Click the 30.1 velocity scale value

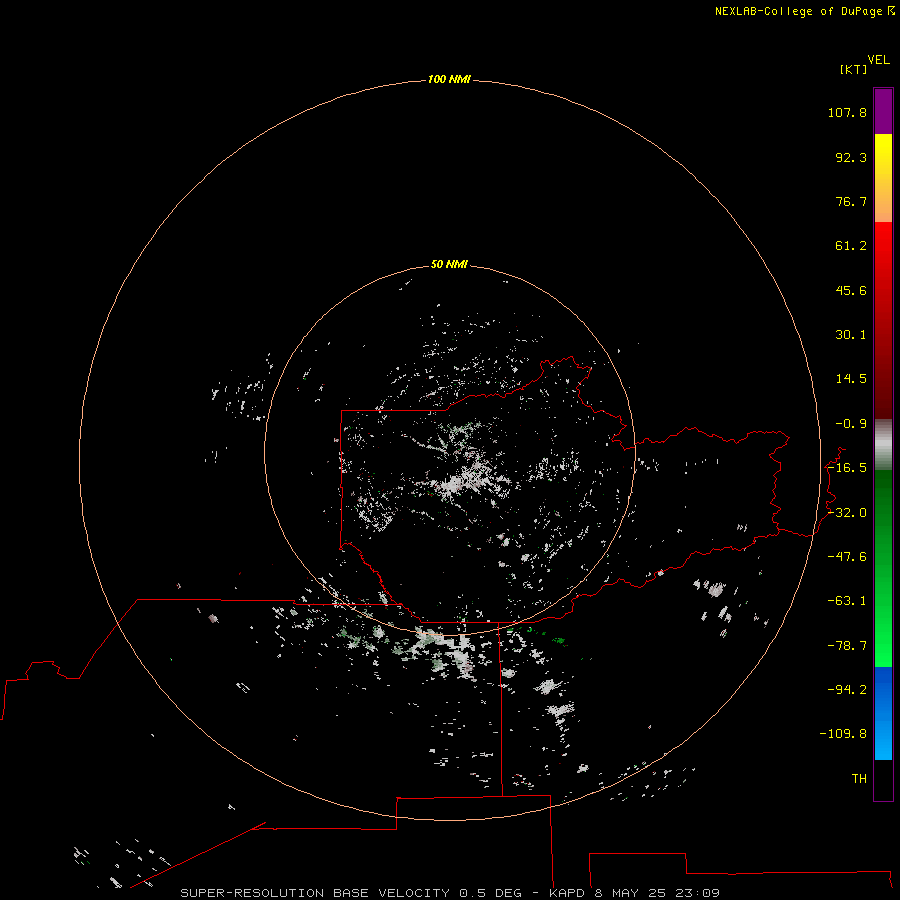tap(851, 335)
